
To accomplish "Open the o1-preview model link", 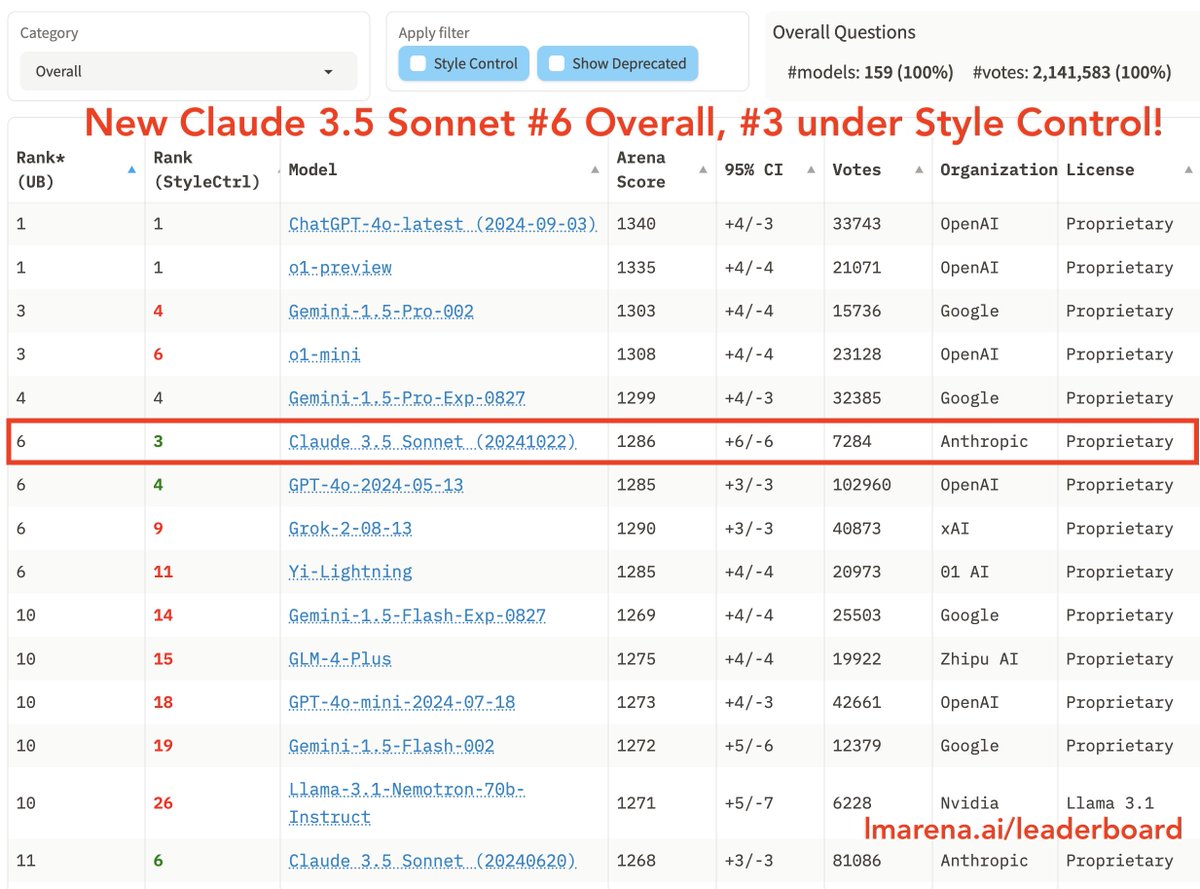I will (340, 268).
